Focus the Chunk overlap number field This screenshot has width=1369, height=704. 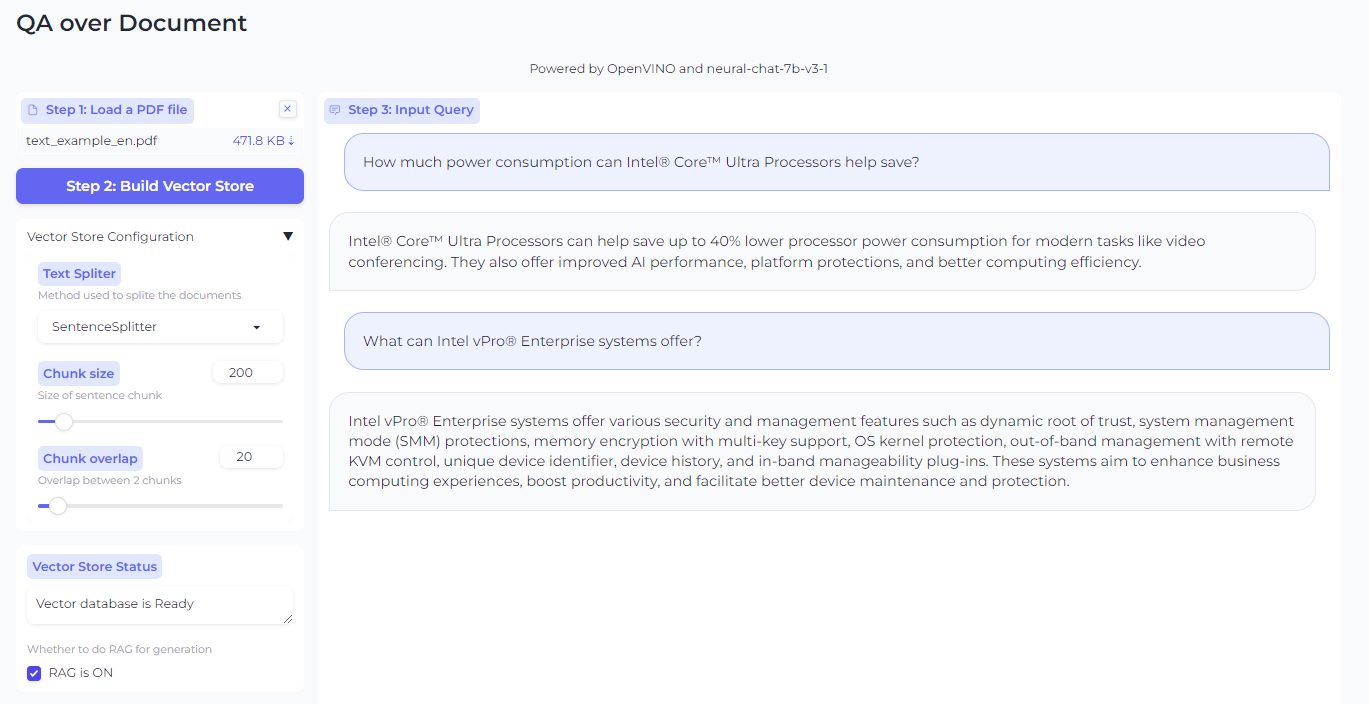(x=250, y=457)
